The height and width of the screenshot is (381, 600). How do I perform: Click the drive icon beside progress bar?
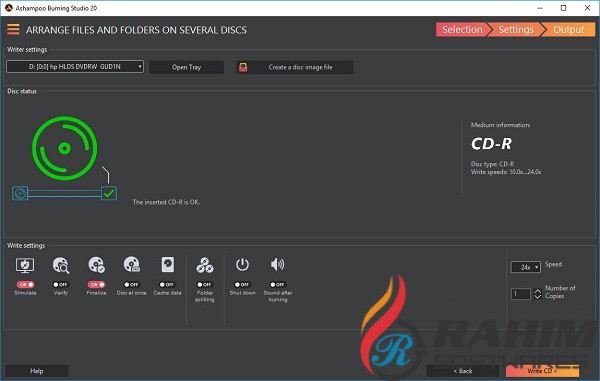tap(20, 193)
